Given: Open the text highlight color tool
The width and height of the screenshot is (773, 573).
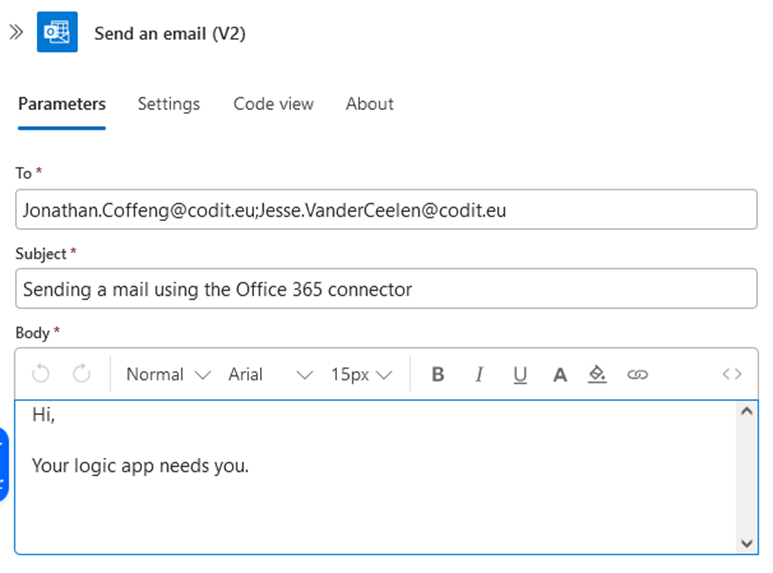Looking at the screenshot, I should (x=597, y=374).
